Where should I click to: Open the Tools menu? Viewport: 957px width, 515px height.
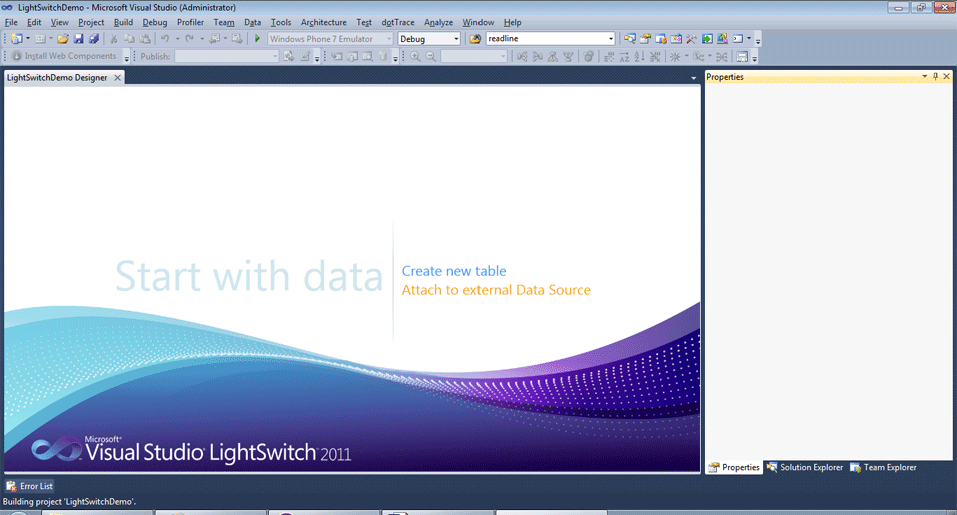281,22
